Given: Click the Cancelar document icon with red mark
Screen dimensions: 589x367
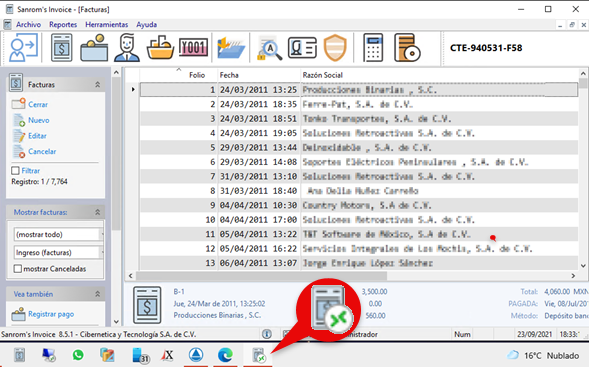Looking at the screenshot, I should tap(19, 151).
